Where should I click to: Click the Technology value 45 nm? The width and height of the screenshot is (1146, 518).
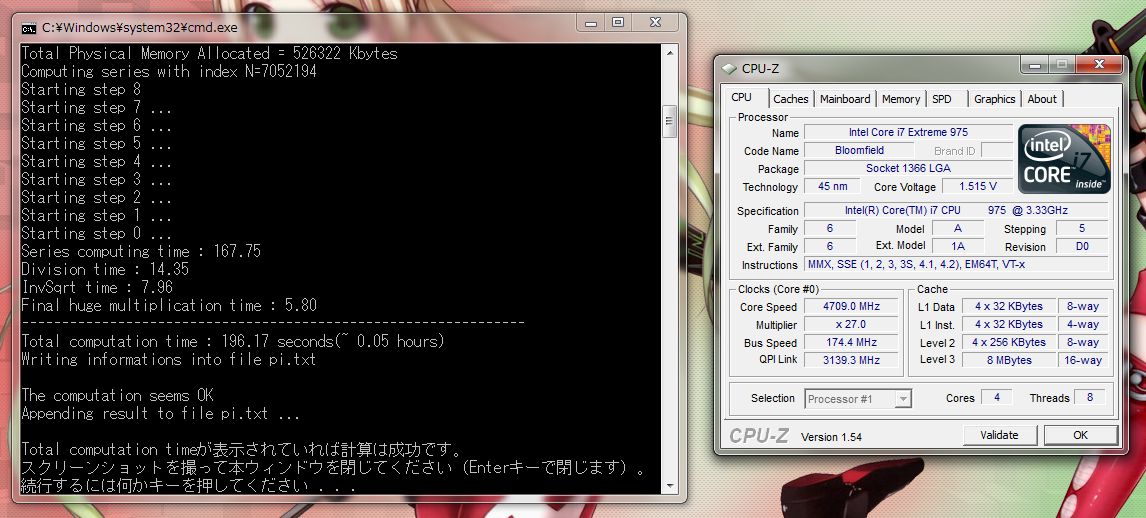click(832, 187)
